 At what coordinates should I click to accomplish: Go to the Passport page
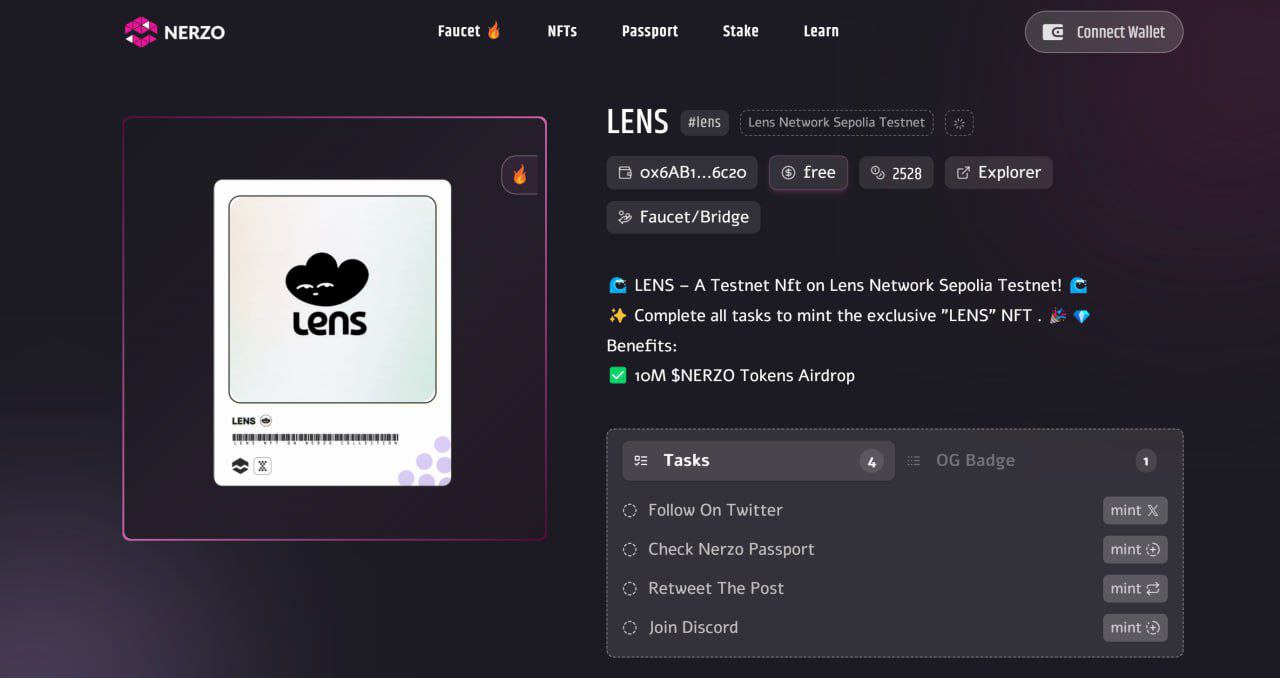tap(650, 31)
